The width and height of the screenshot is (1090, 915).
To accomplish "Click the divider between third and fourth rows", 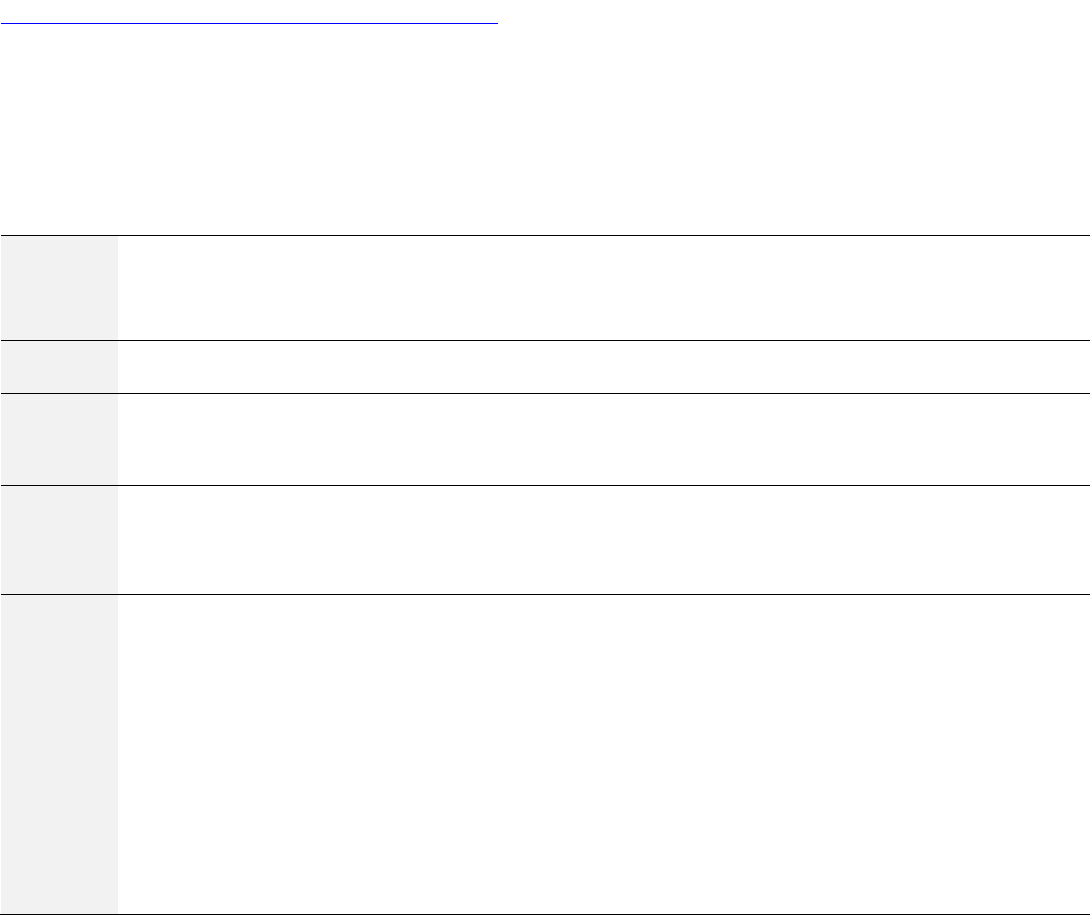I will [544, 485].
